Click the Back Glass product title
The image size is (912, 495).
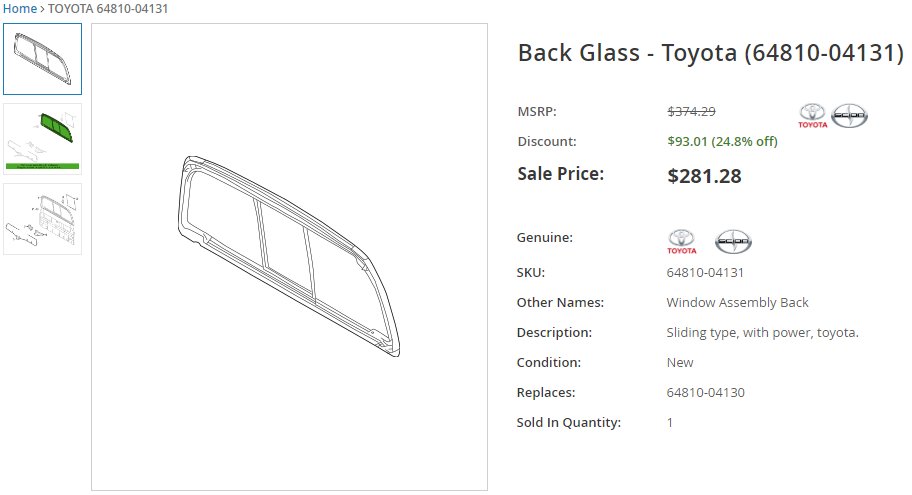pyautogui.click(x=711, y=53)
